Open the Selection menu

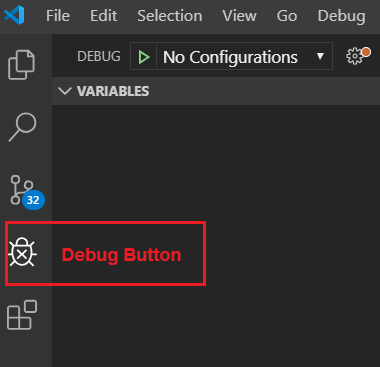tap(170, 16)
